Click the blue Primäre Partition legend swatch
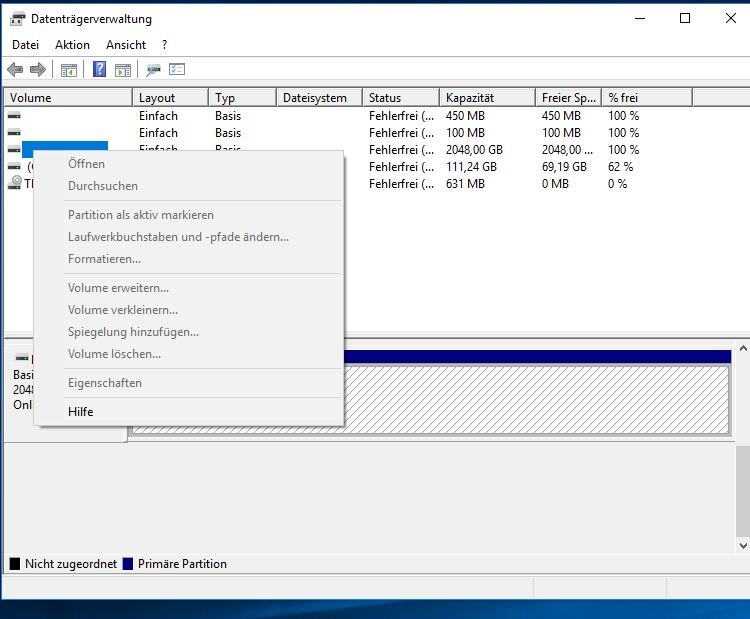Image resolution: width=750 pixels, height=619 pixels. point(128,564)
